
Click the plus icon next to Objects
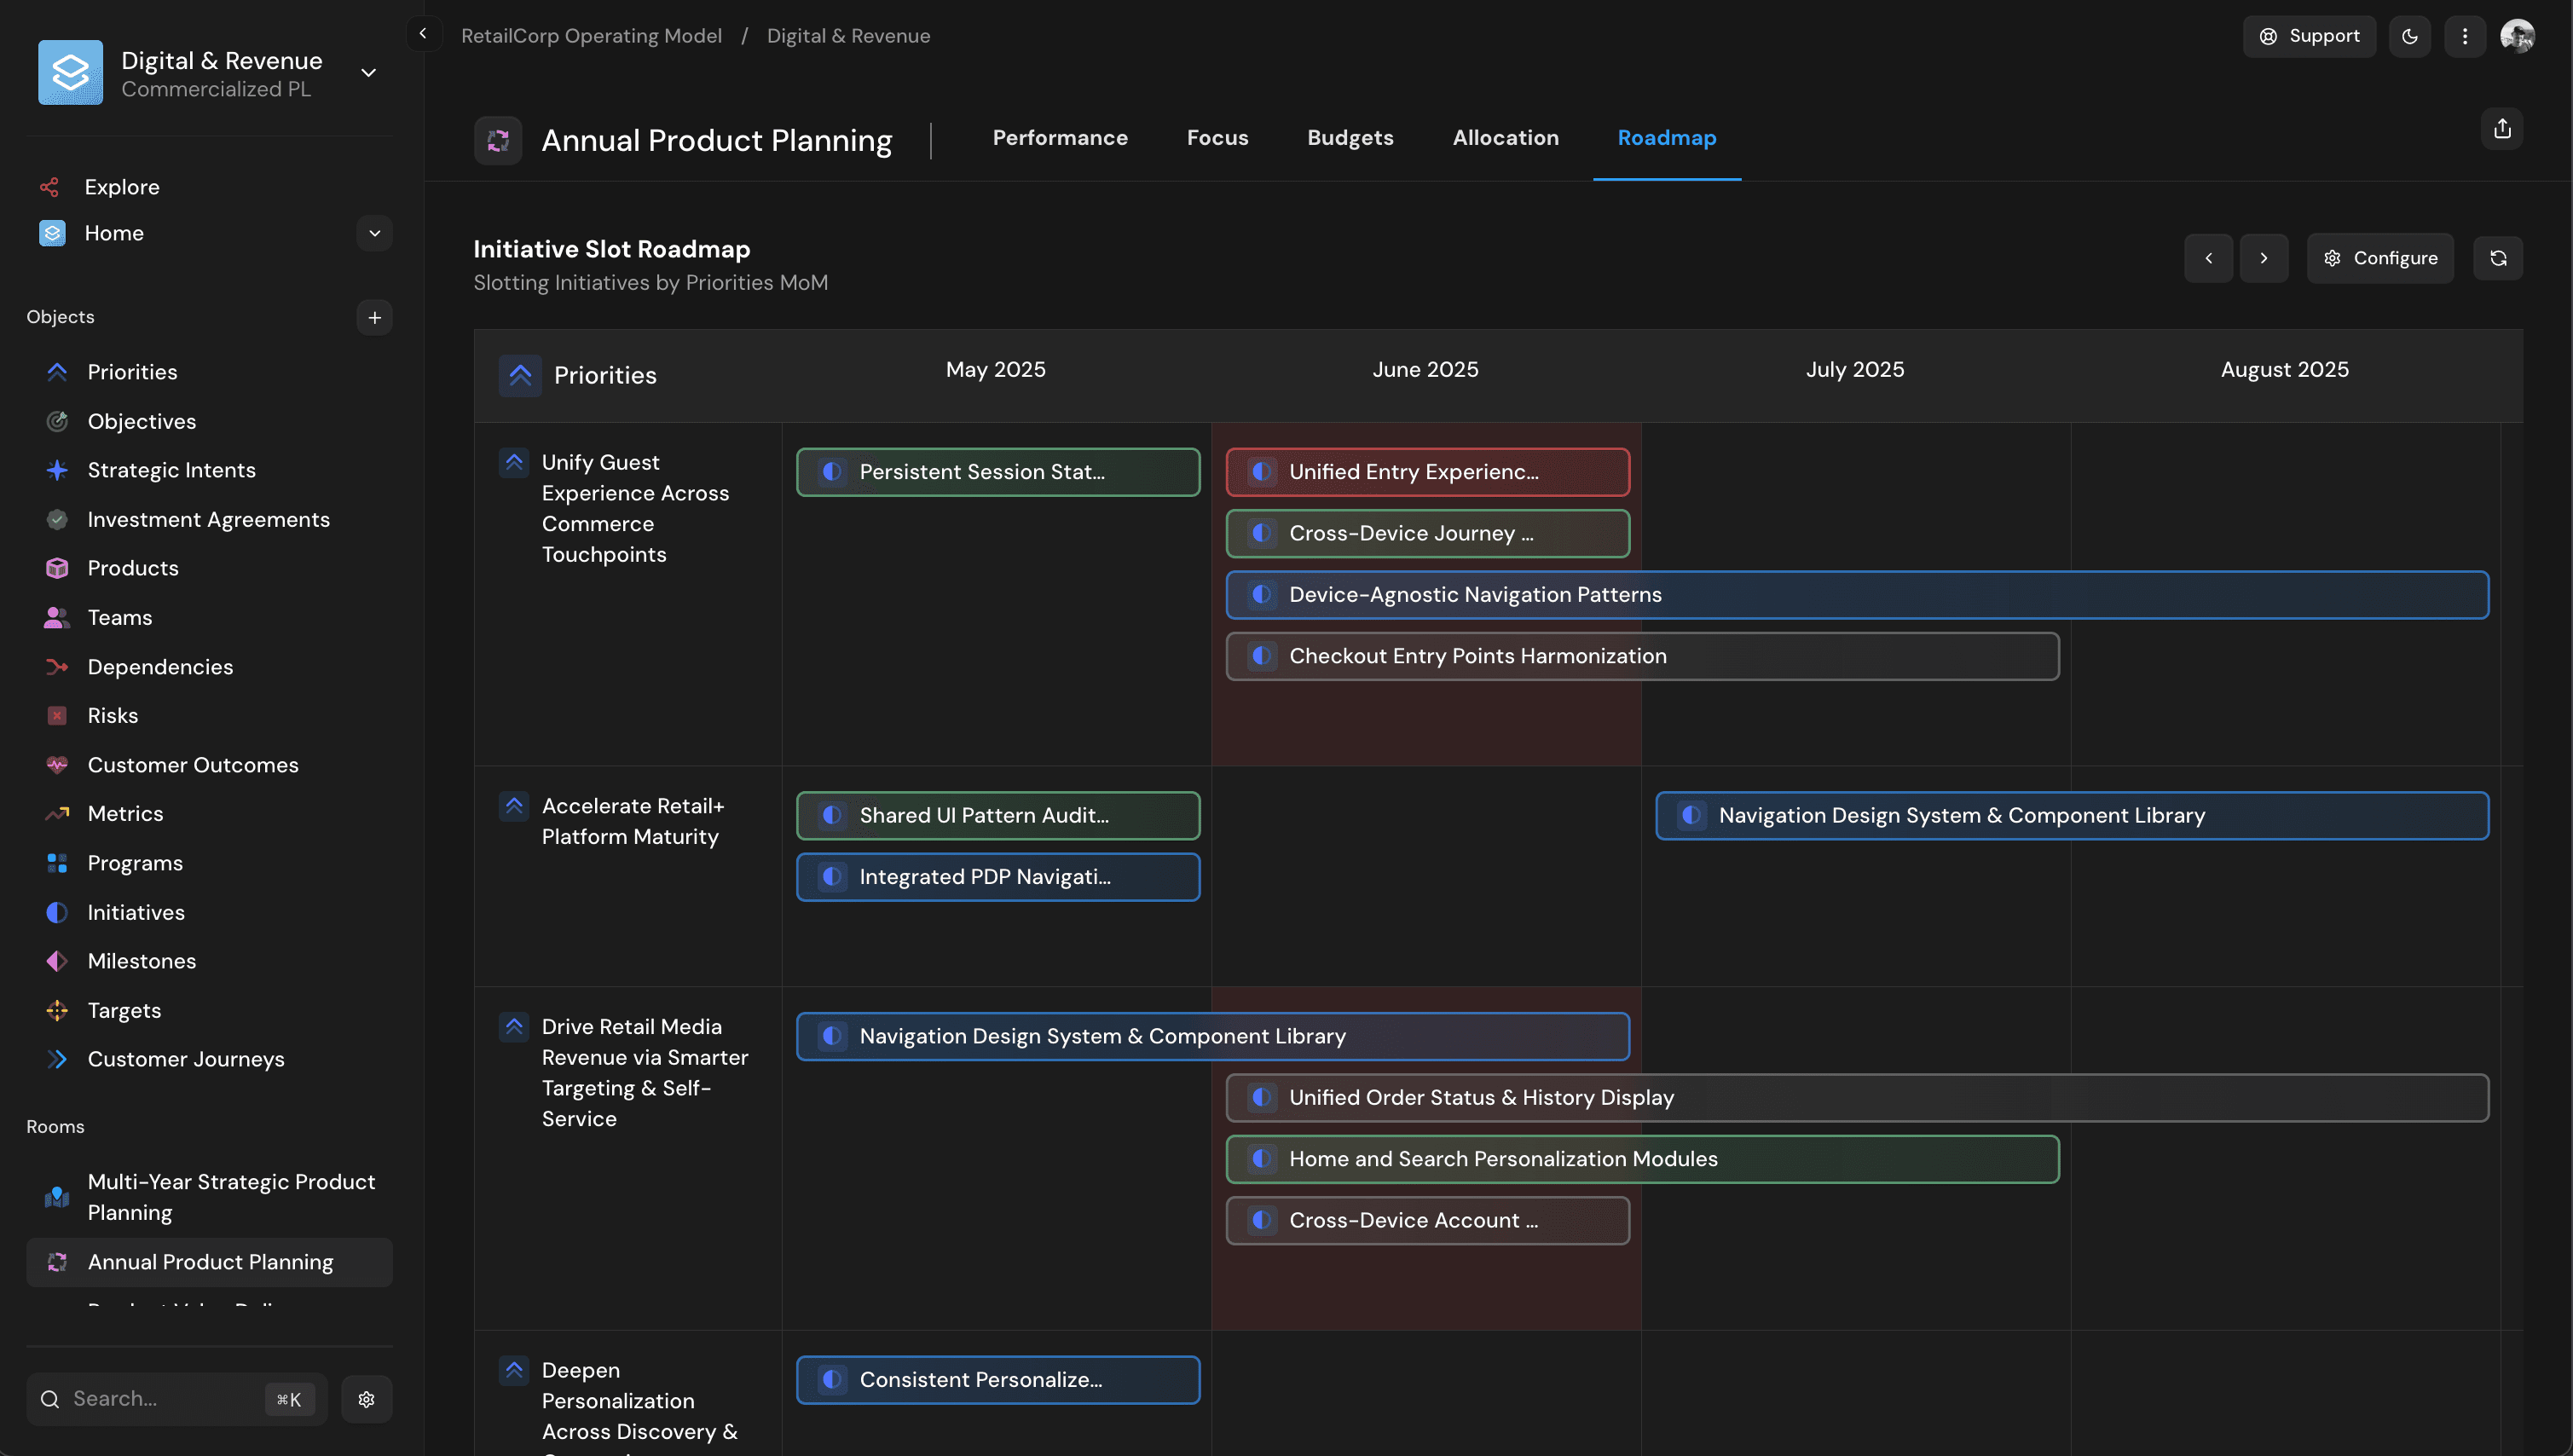[x=375, y=317]
